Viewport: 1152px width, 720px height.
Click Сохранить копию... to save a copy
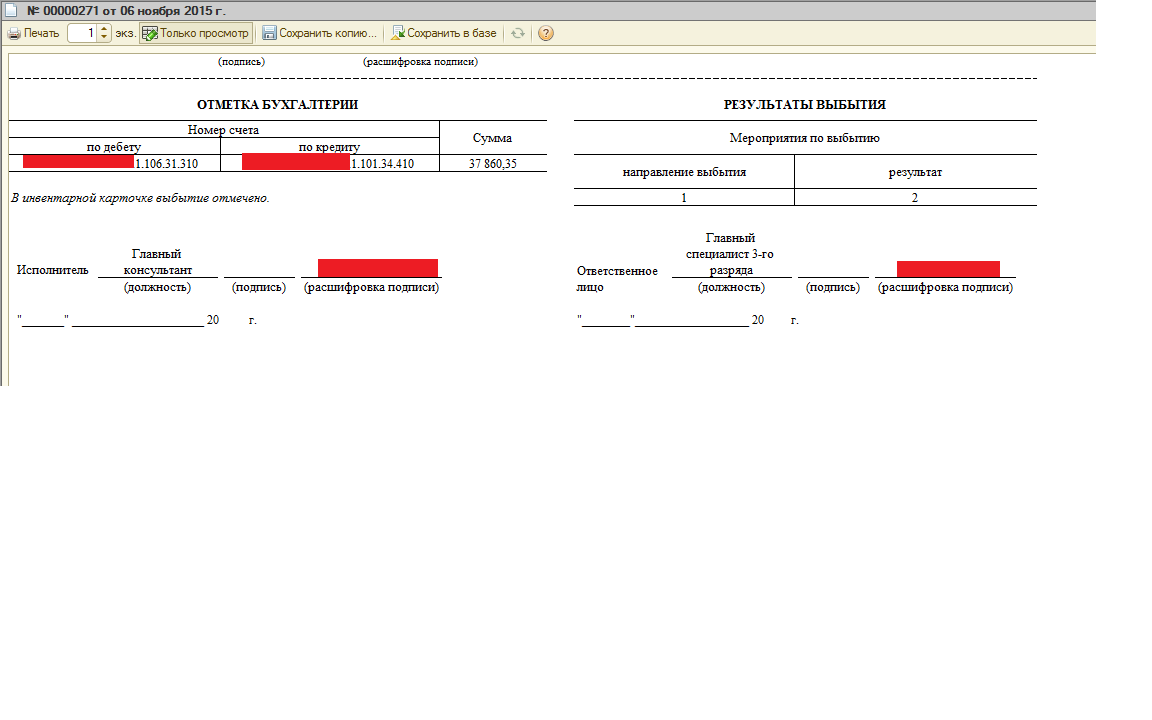(x=320, y=33)
